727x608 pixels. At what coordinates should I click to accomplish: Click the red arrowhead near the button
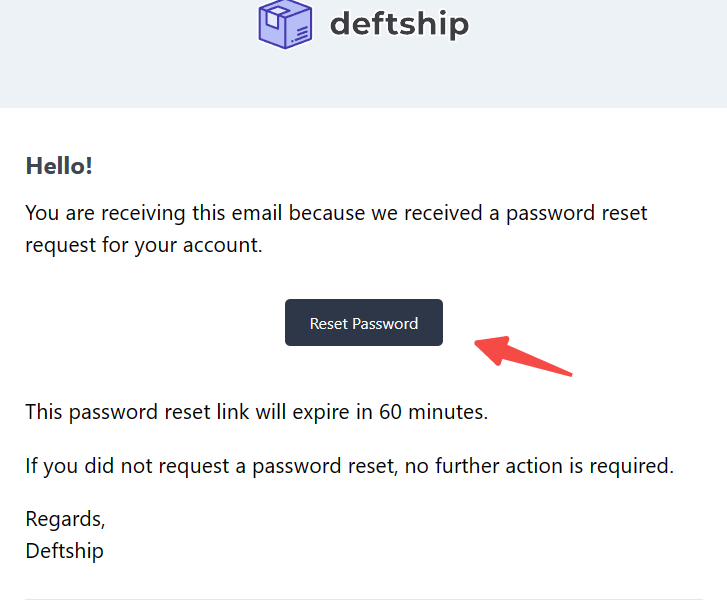[x=492, y=349]
